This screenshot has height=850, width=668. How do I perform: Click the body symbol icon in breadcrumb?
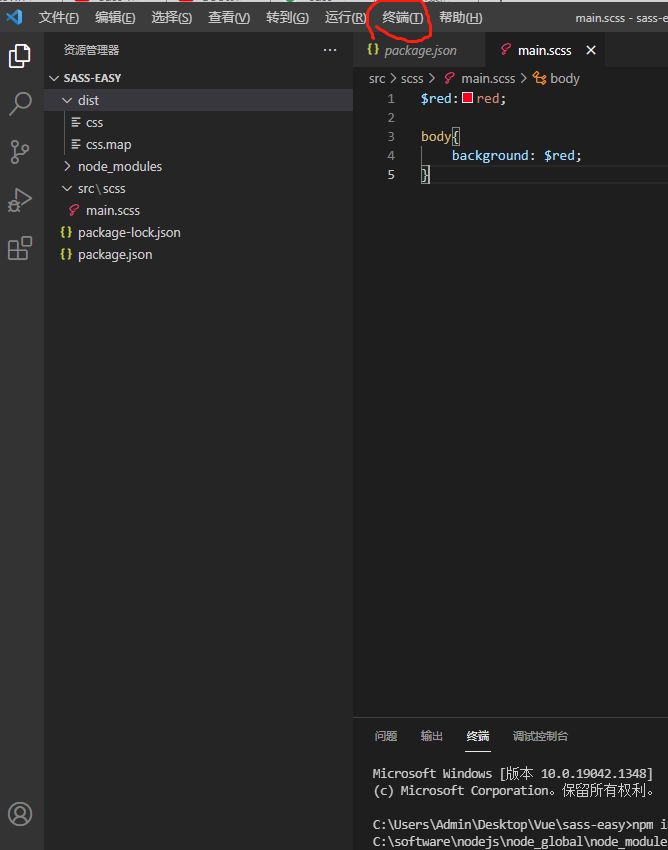(539, 79)
